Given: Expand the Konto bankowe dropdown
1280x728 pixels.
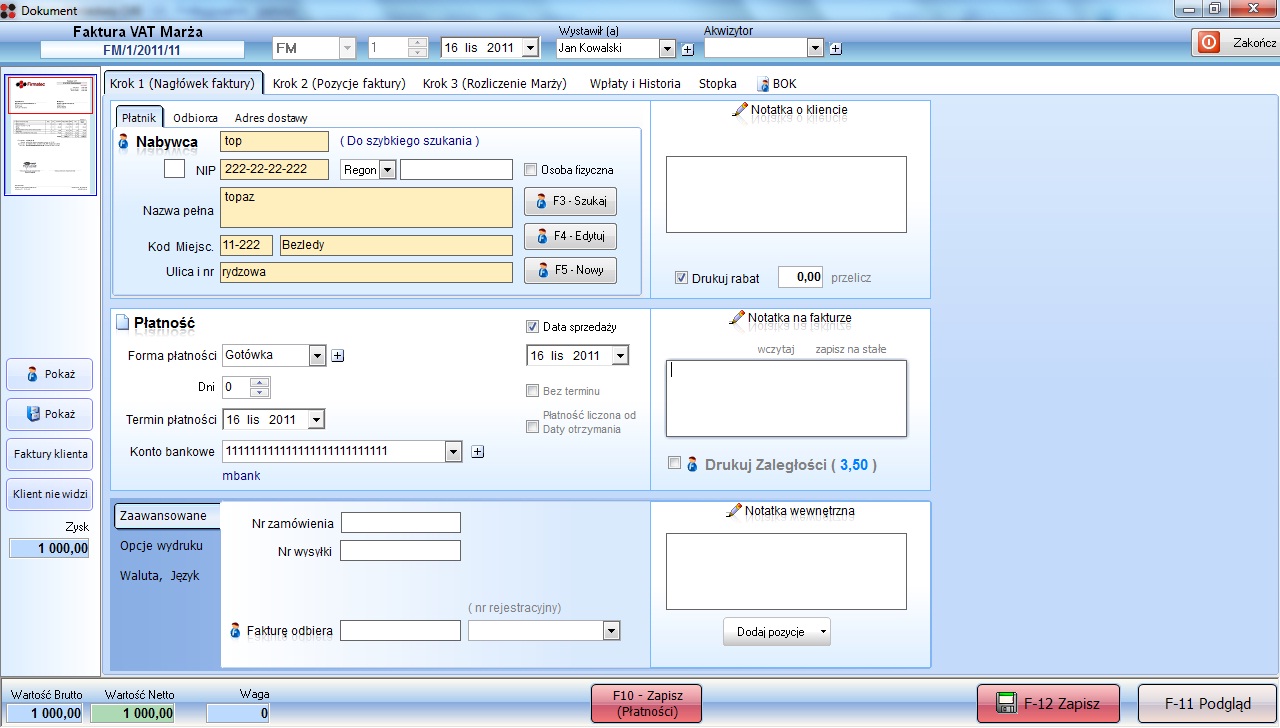Looking at the screenshot, I should click(x=453, y=452).
